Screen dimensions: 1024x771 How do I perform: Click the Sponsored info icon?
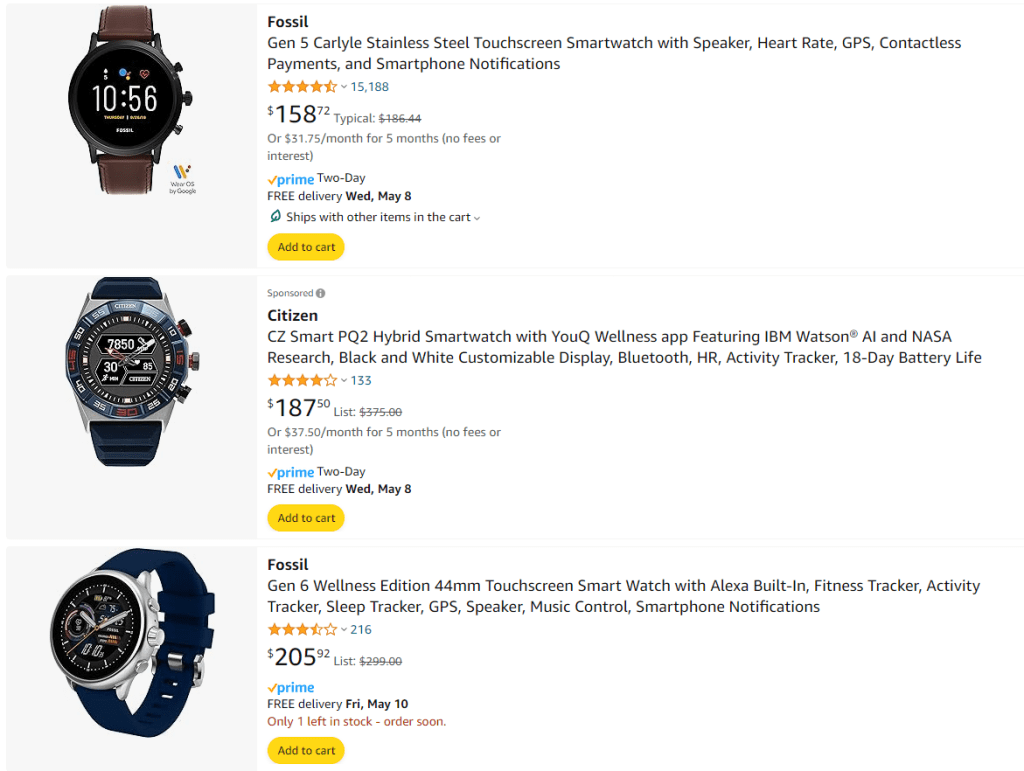pos(320,294)
